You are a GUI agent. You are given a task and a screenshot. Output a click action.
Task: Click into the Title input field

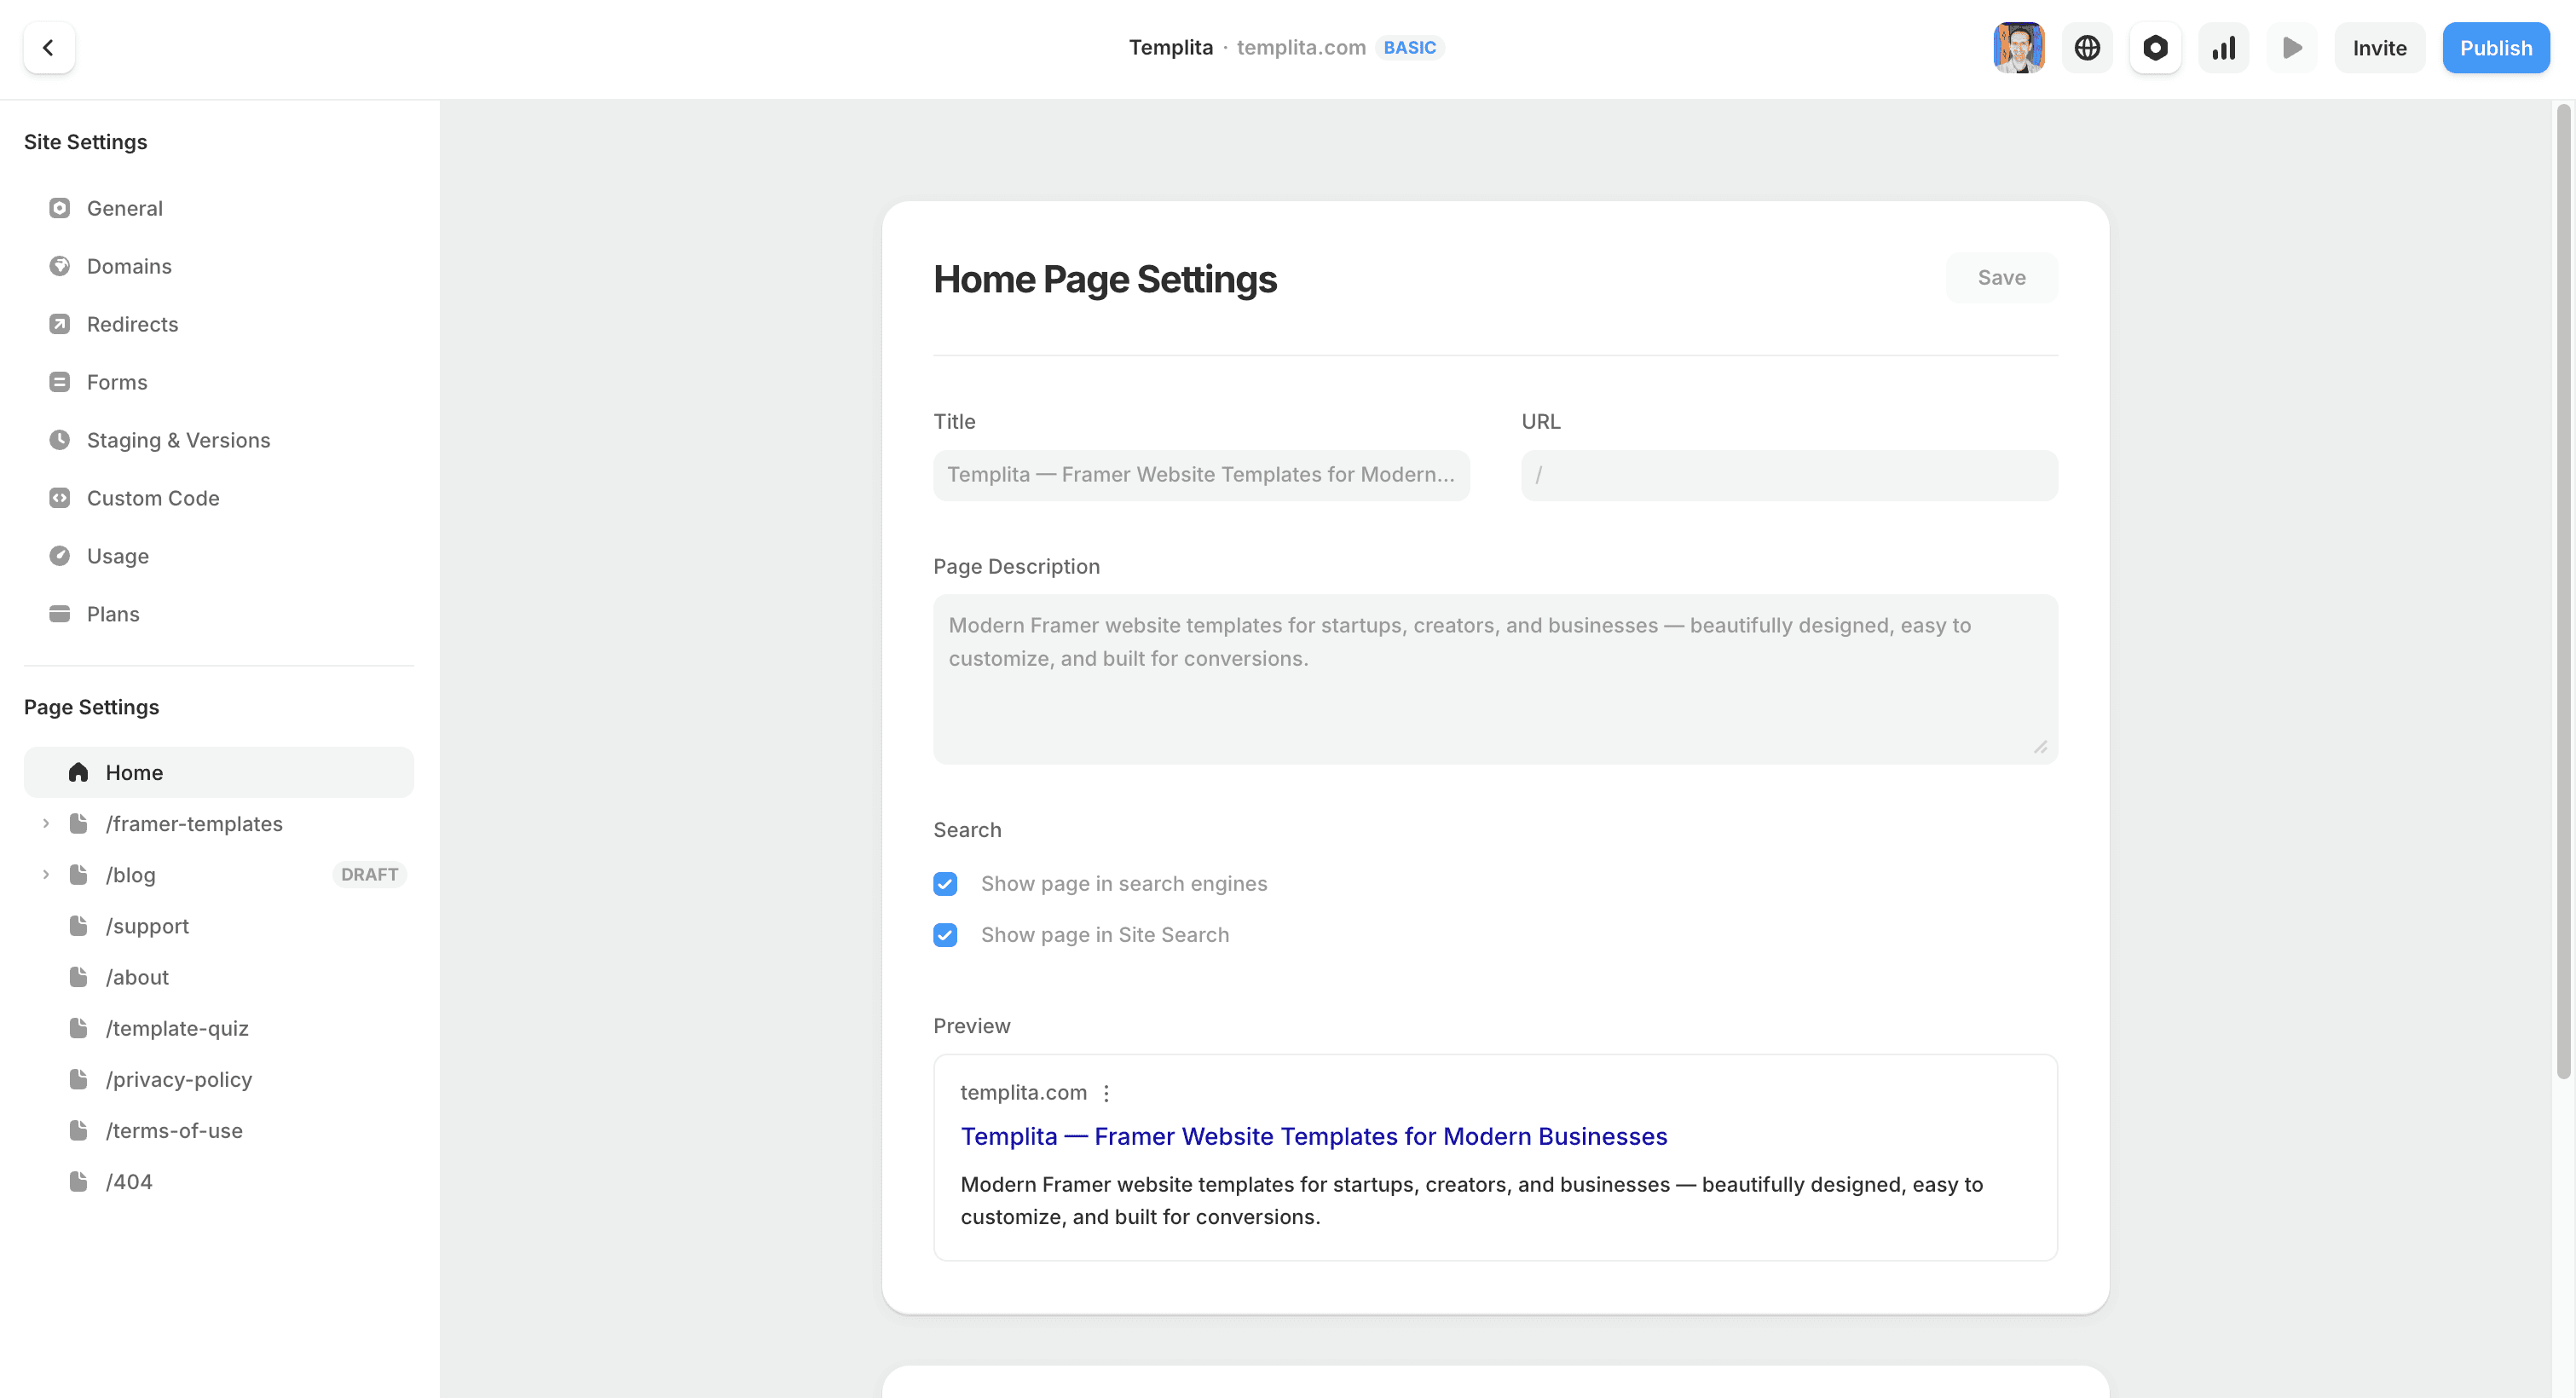click(1201, 475)
